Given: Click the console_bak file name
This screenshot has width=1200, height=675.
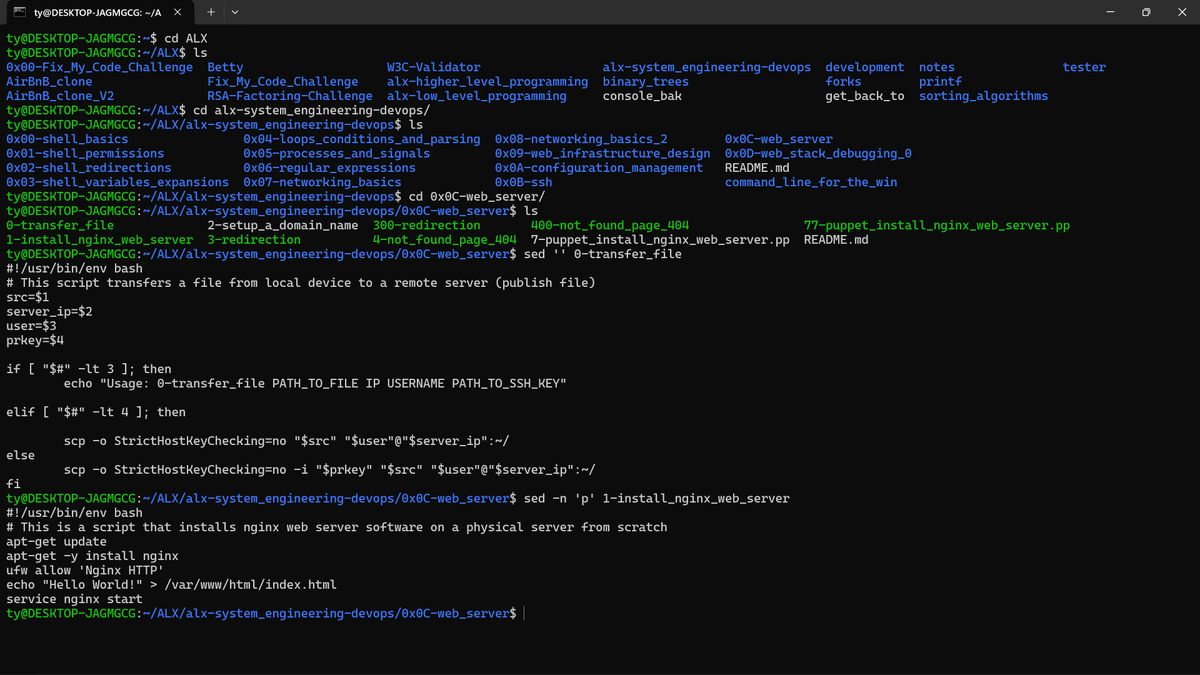Looking at the screenshot, I should coord(642,96).
